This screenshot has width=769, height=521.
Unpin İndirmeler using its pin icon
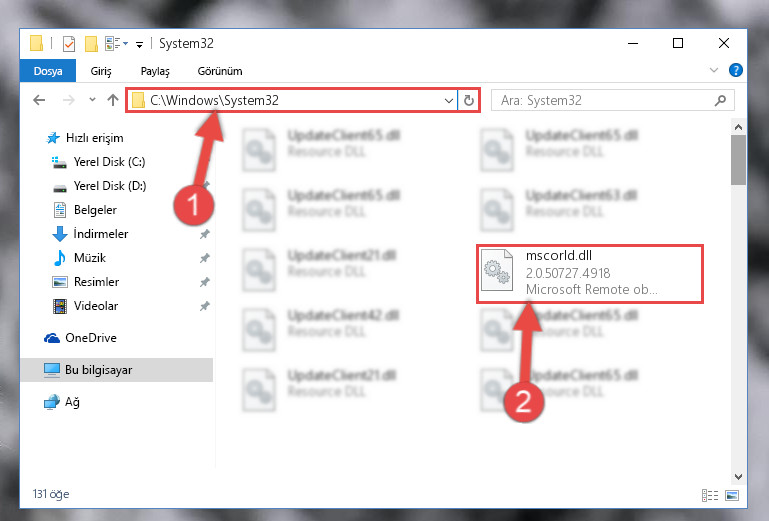(205, 234)
